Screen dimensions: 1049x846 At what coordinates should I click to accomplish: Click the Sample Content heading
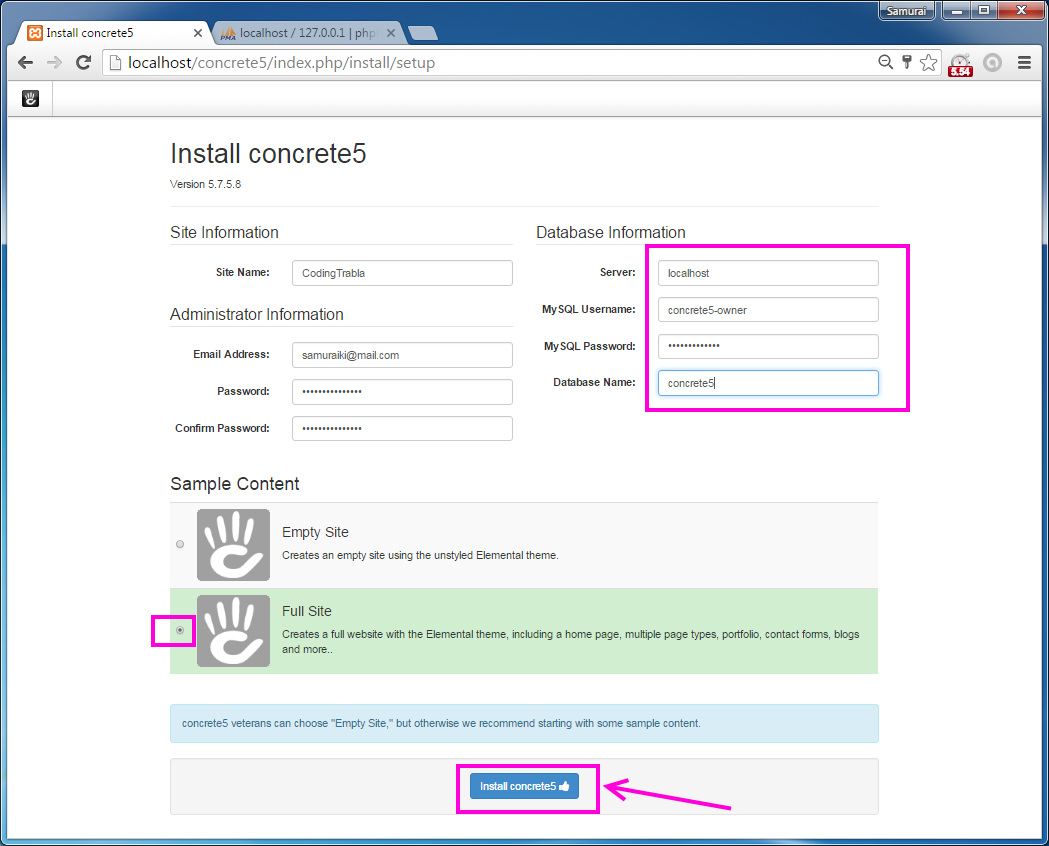pyautogui.click(x=235, y=484)
